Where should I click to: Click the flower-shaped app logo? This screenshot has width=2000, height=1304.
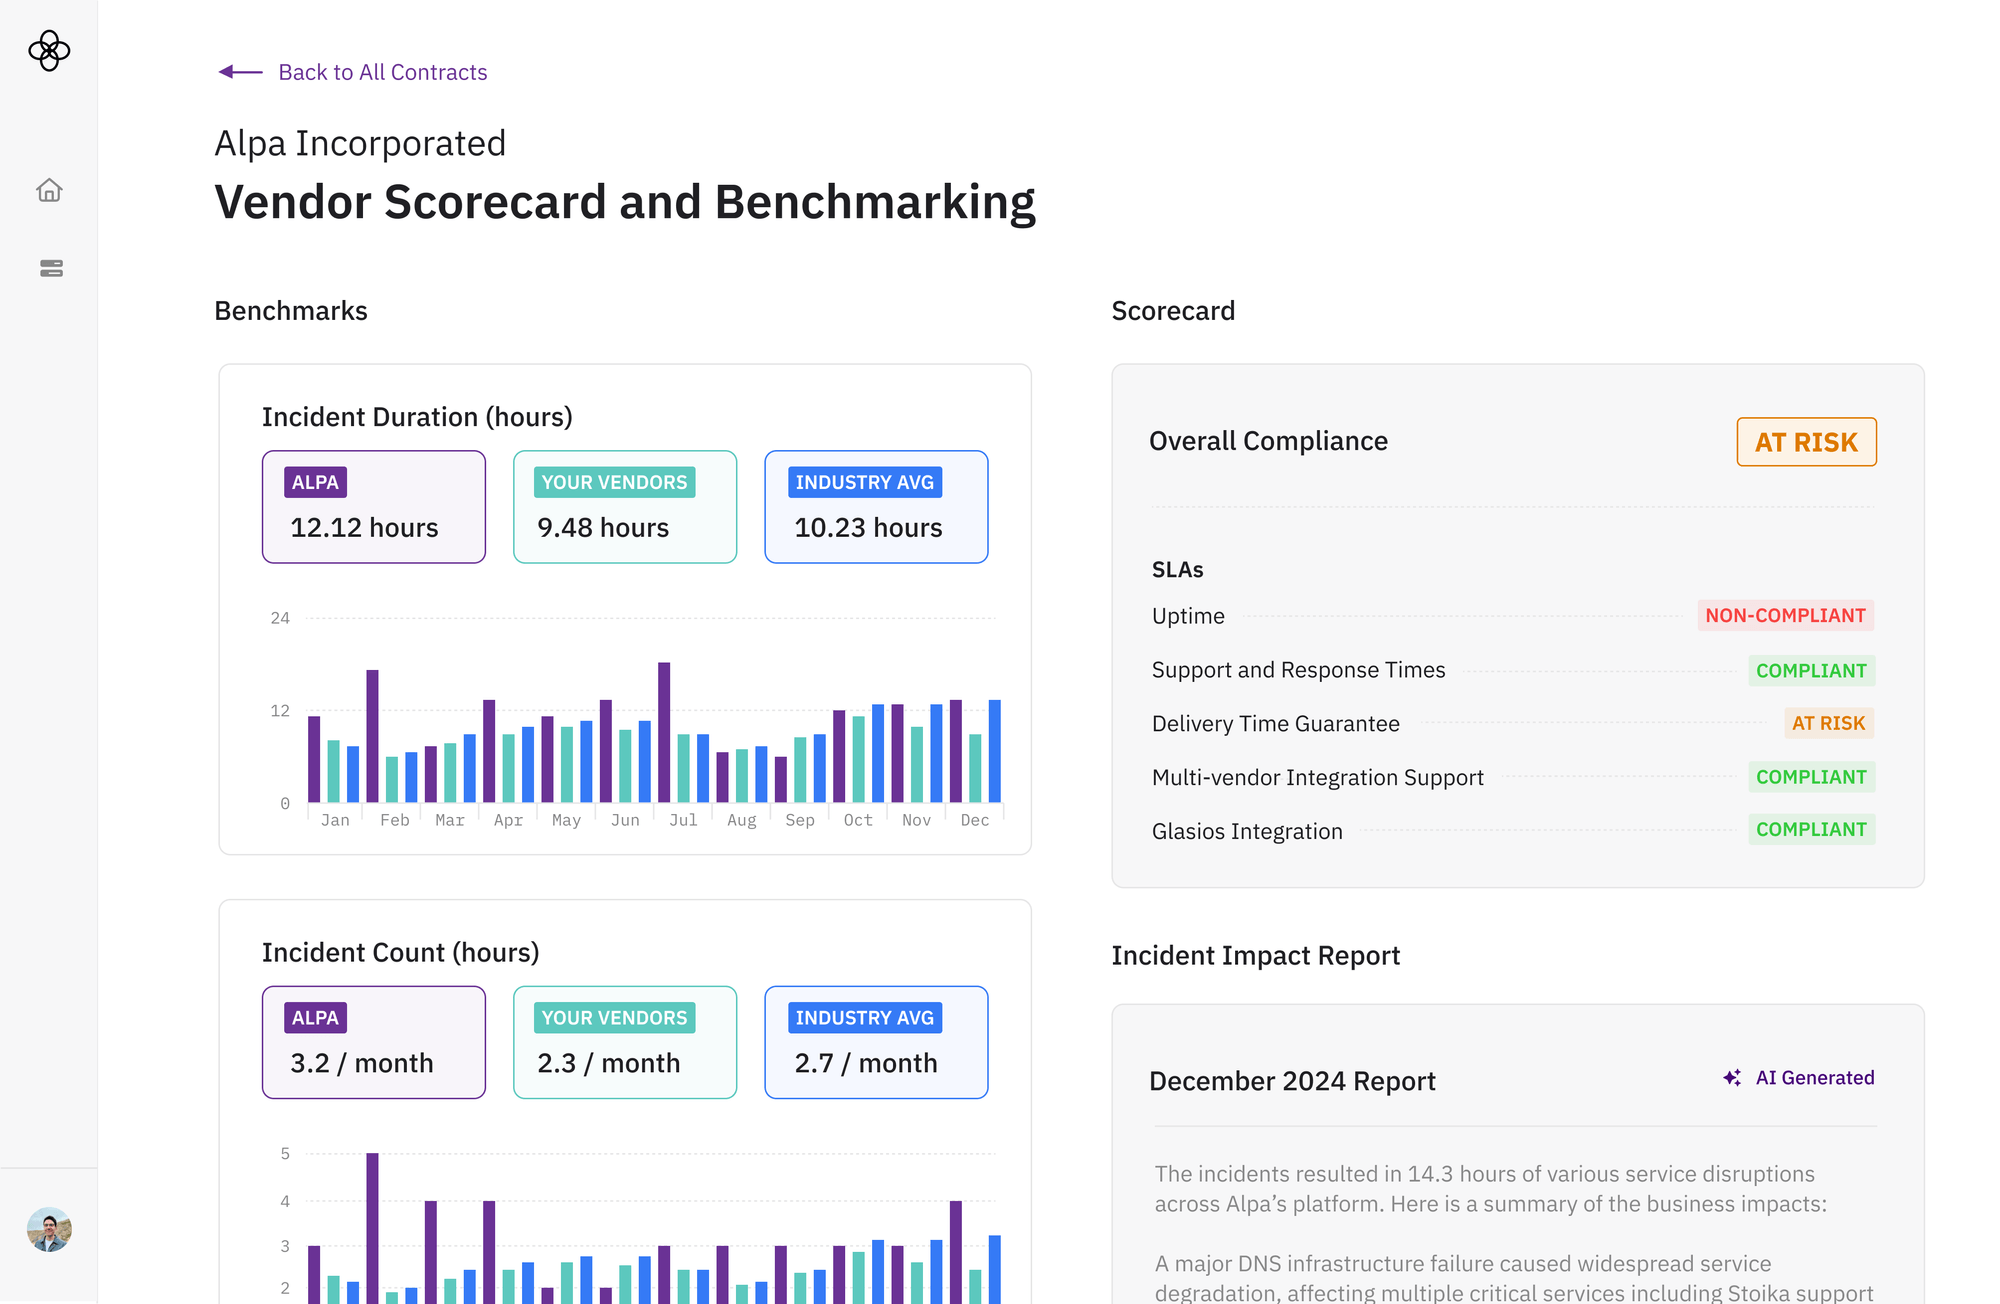click(48, 52)
